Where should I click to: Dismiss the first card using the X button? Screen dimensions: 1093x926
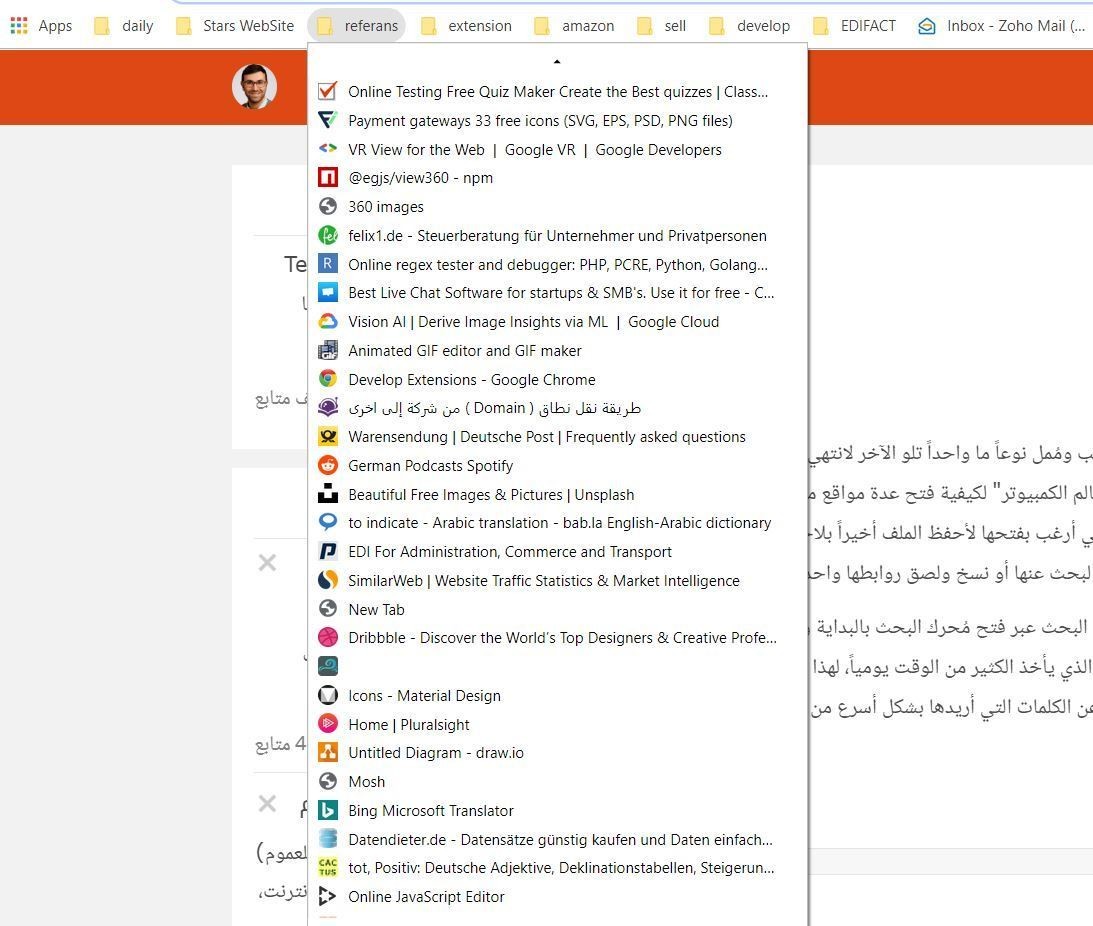(267, 563)
